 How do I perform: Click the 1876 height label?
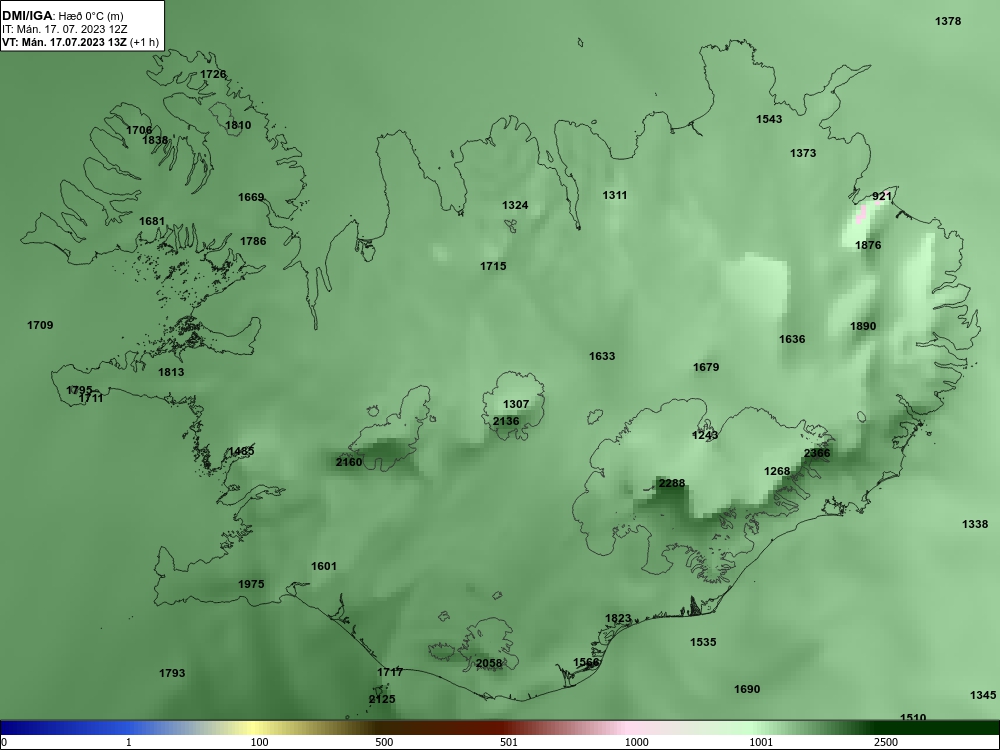click(x=868, y=245)
